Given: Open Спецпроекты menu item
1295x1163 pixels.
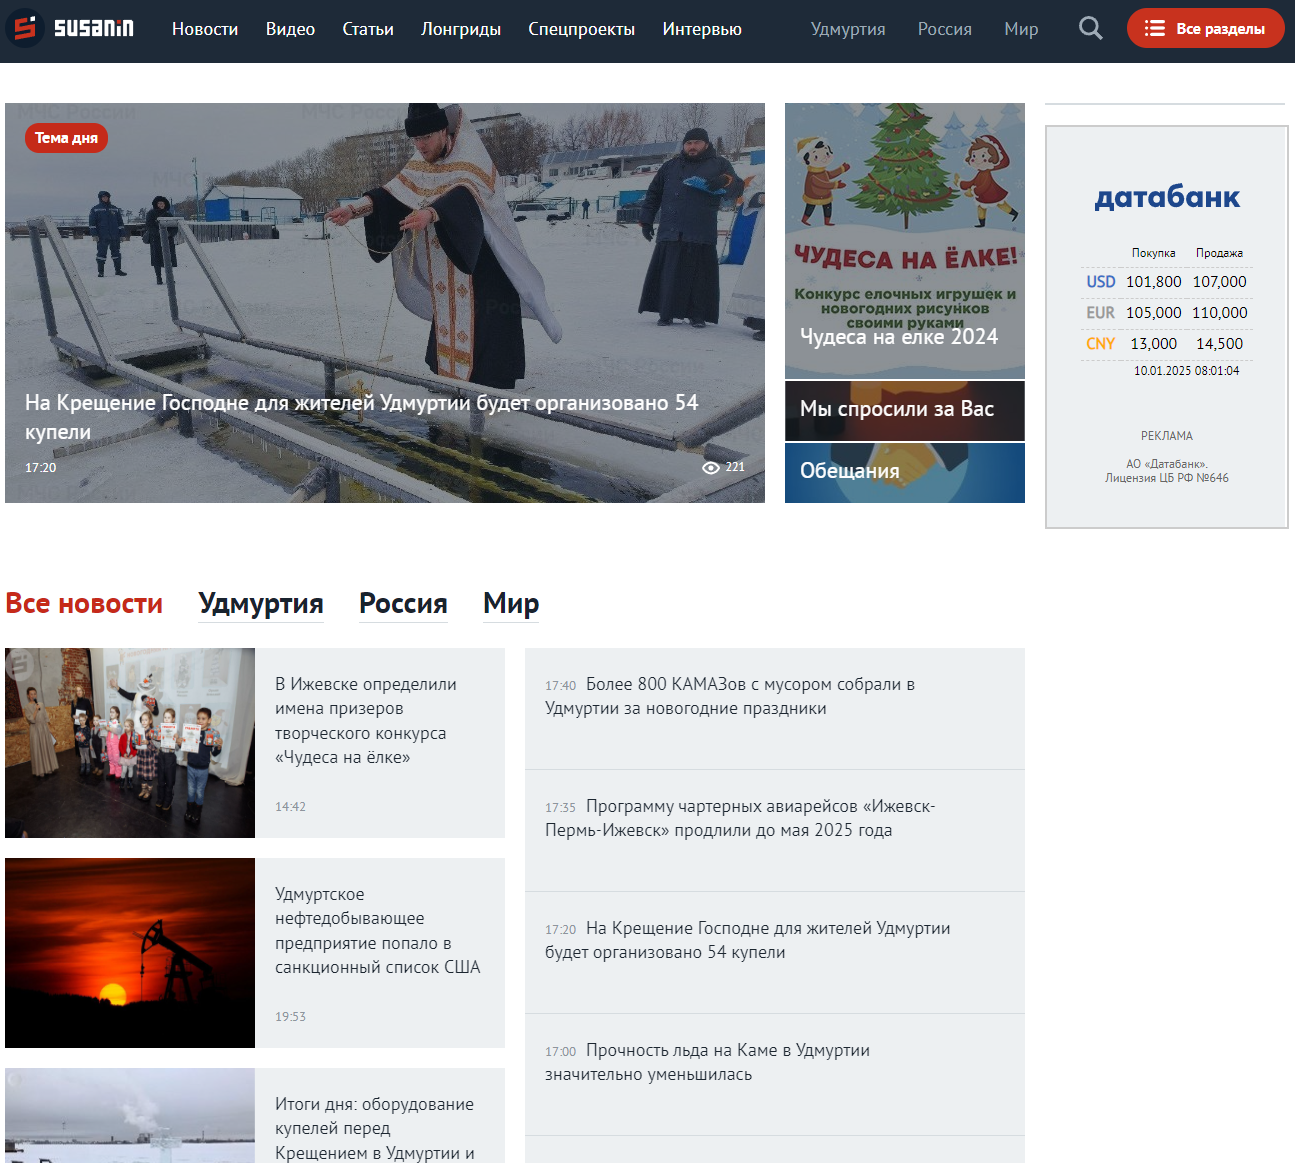Looking at the screenshot, I should tap(582, 29).
